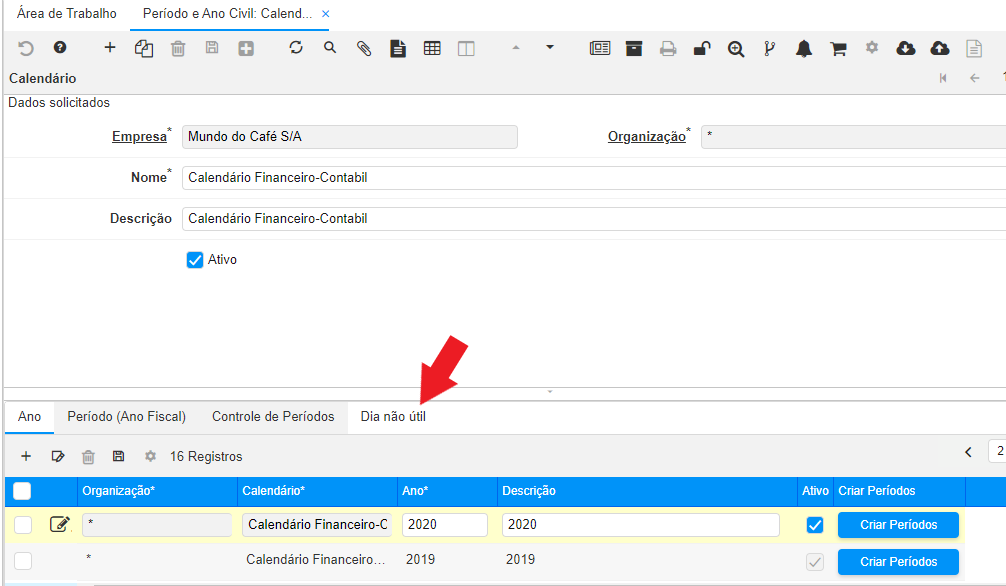Viewport: 1006px width, 586px height.
Task: Open the Archive box icon
Action: [634, 48]
